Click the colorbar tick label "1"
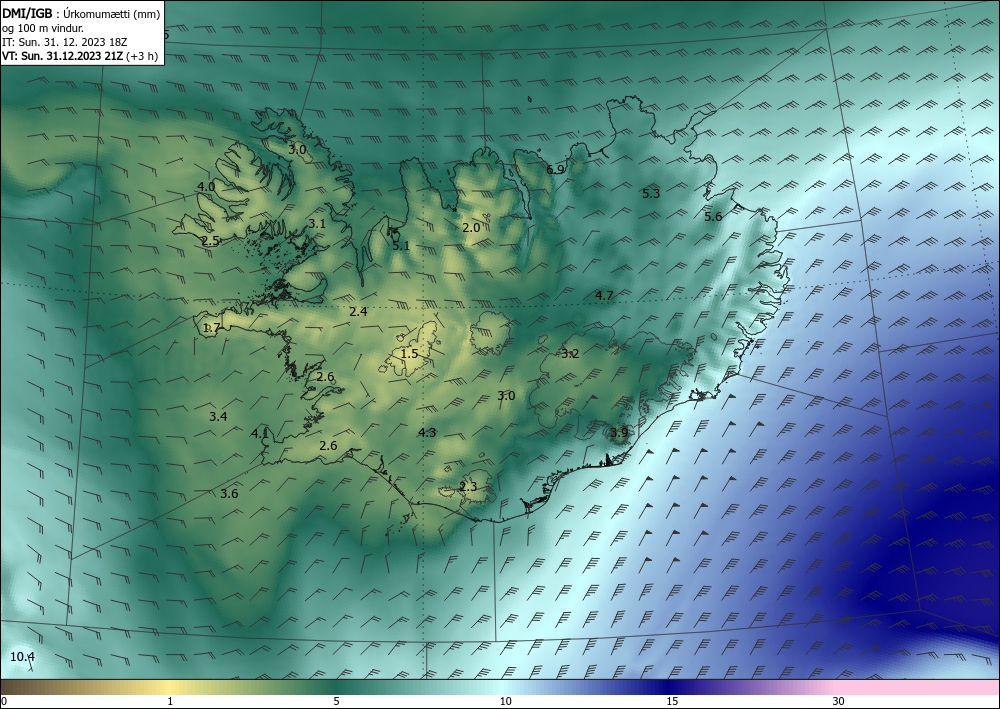Screen dimensions: 1000x709 pos(170,702)
